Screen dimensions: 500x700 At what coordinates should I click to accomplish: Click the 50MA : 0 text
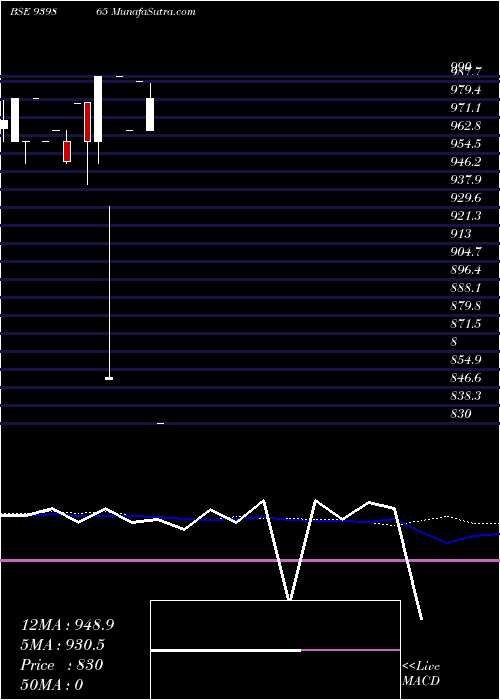coord(52,685)
